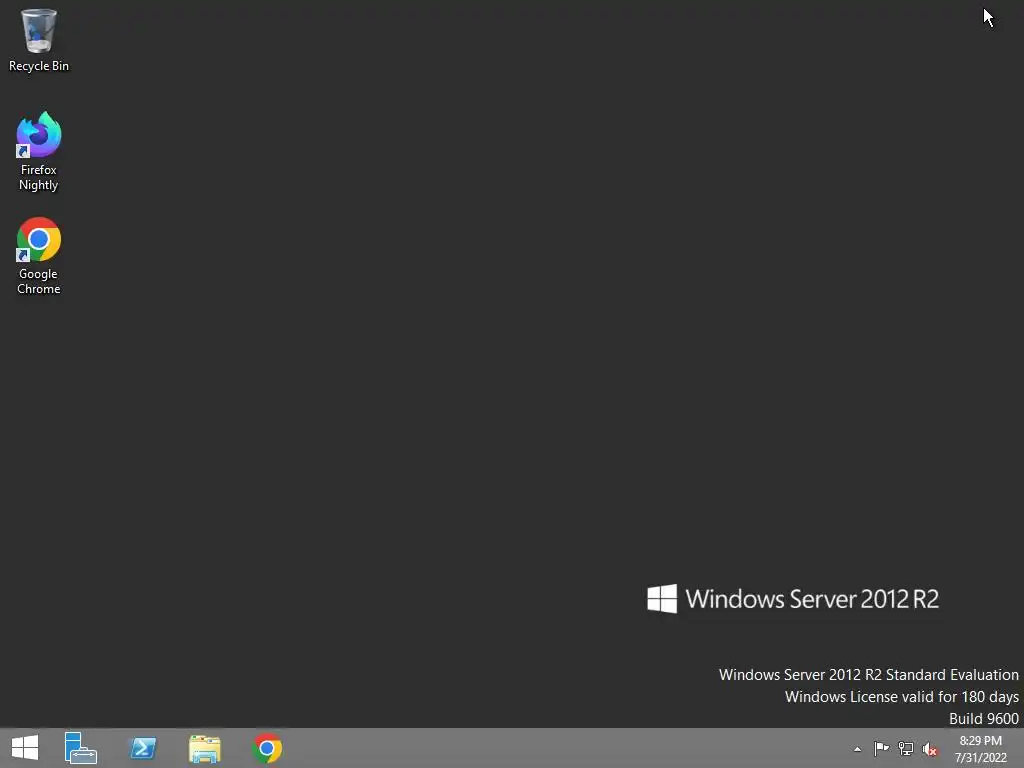Viewport: 1024px width, 768px height.
Task: Launch Google Chrome from the taskbar
Action: coord(267,748)
